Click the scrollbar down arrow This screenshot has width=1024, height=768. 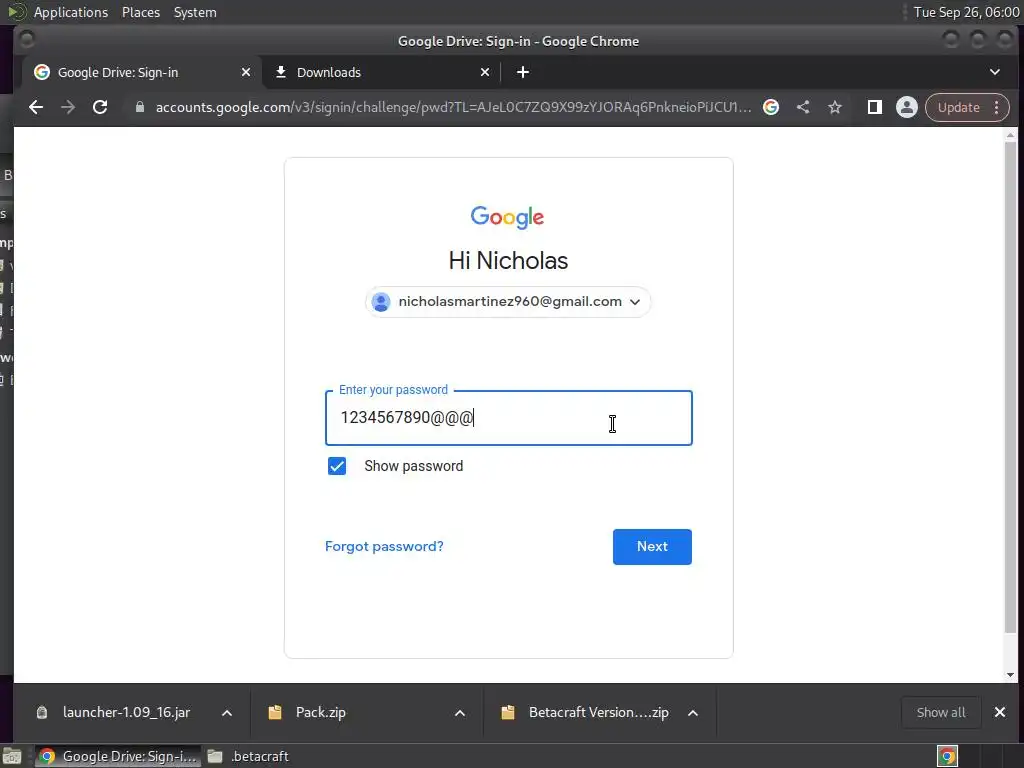point(1010,675)
